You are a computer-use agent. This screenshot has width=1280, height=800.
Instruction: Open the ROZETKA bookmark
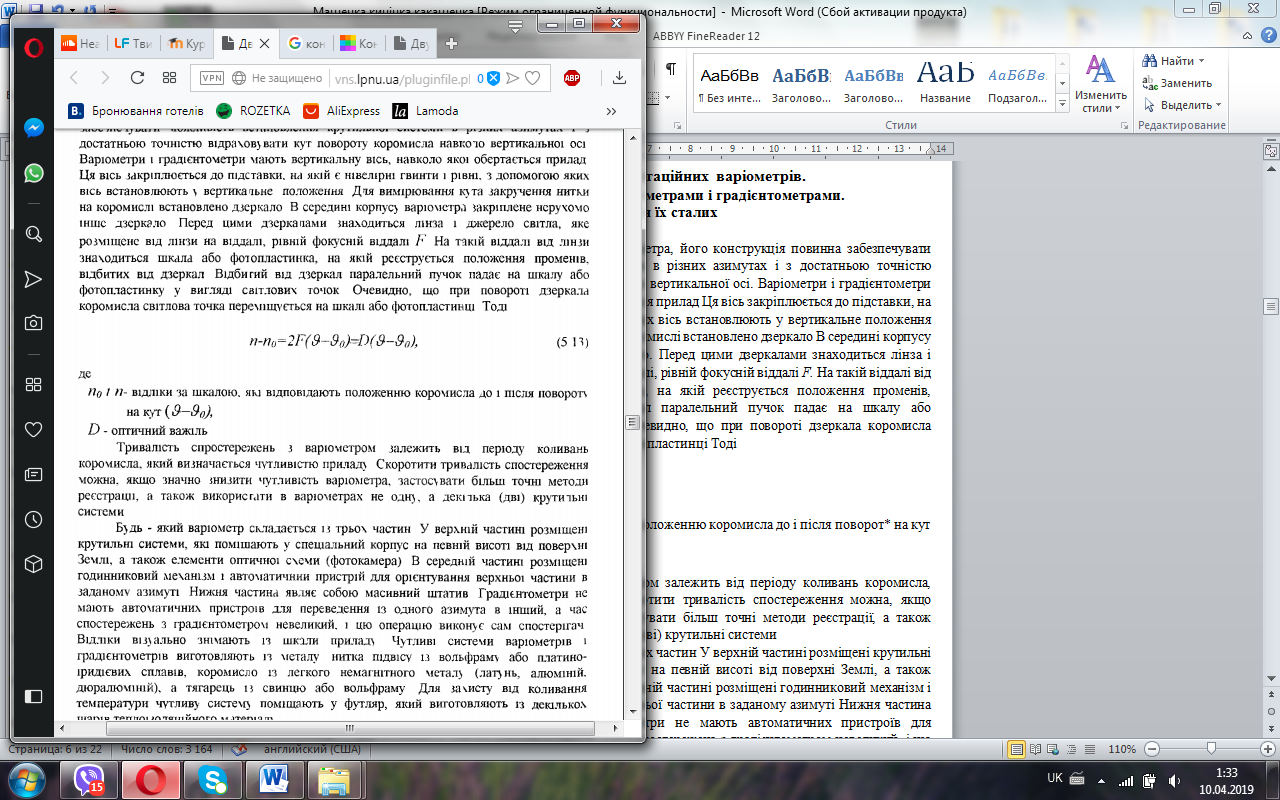click(x=253, y=111)
